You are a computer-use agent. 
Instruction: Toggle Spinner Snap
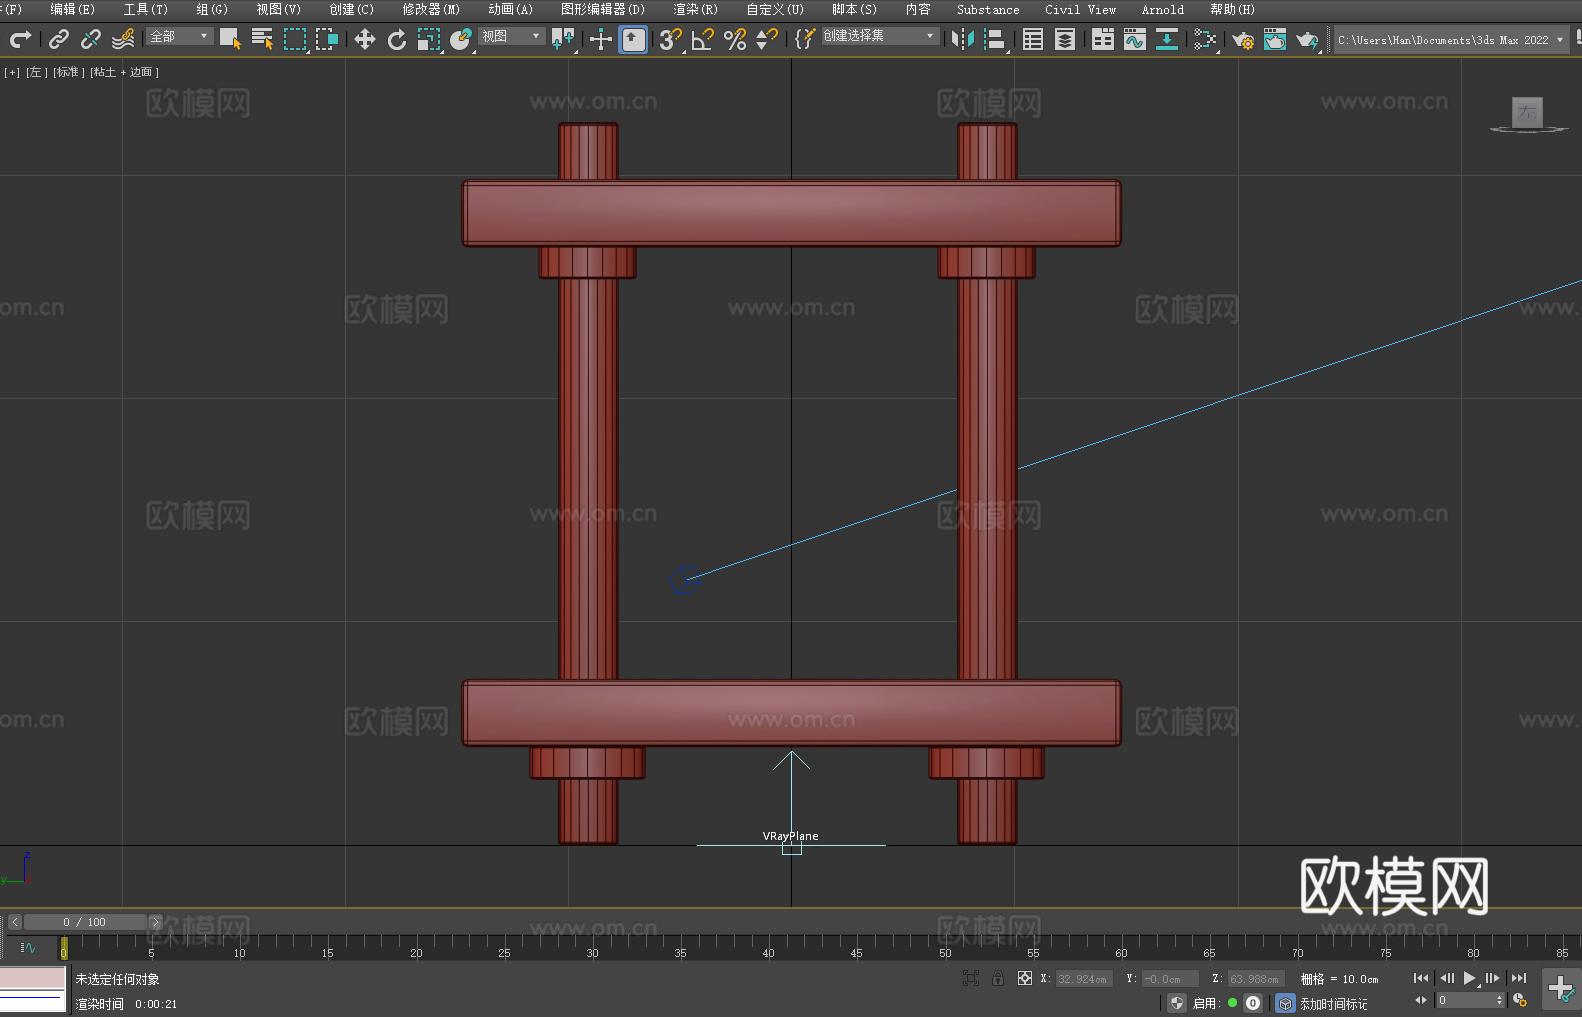(767, 39)
